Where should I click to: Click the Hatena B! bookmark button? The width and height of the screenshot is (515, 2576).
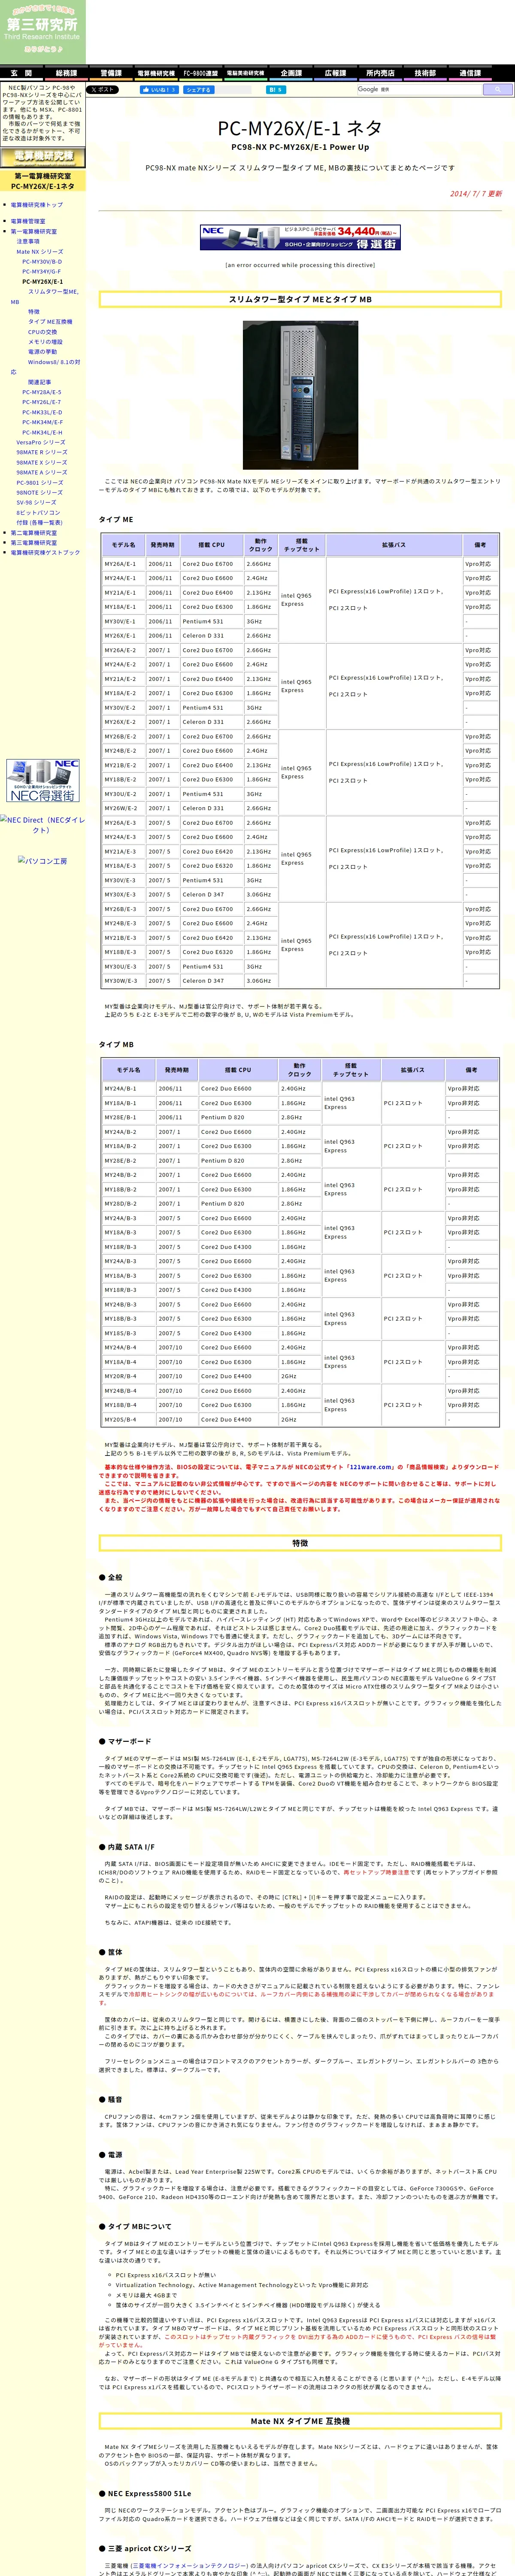pyautogui.click(x=275, y=90)
